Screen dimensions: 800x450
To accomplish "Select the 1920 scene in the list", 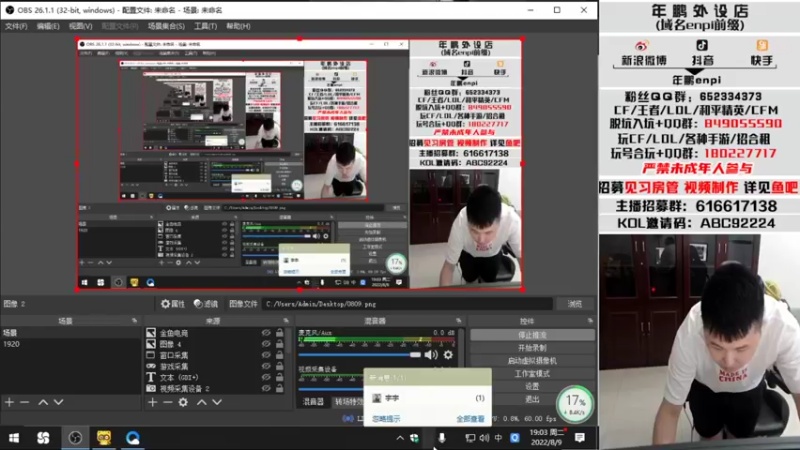I will tap(70, 344).
